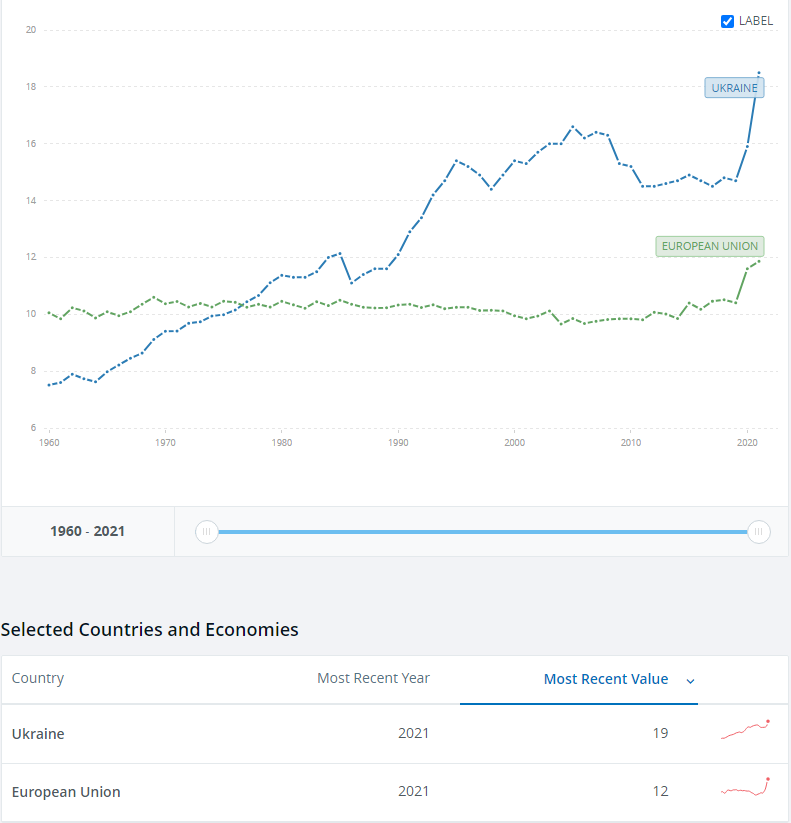
Task: Click Ukraine's most recent year 2021
Action: point(414,733)
